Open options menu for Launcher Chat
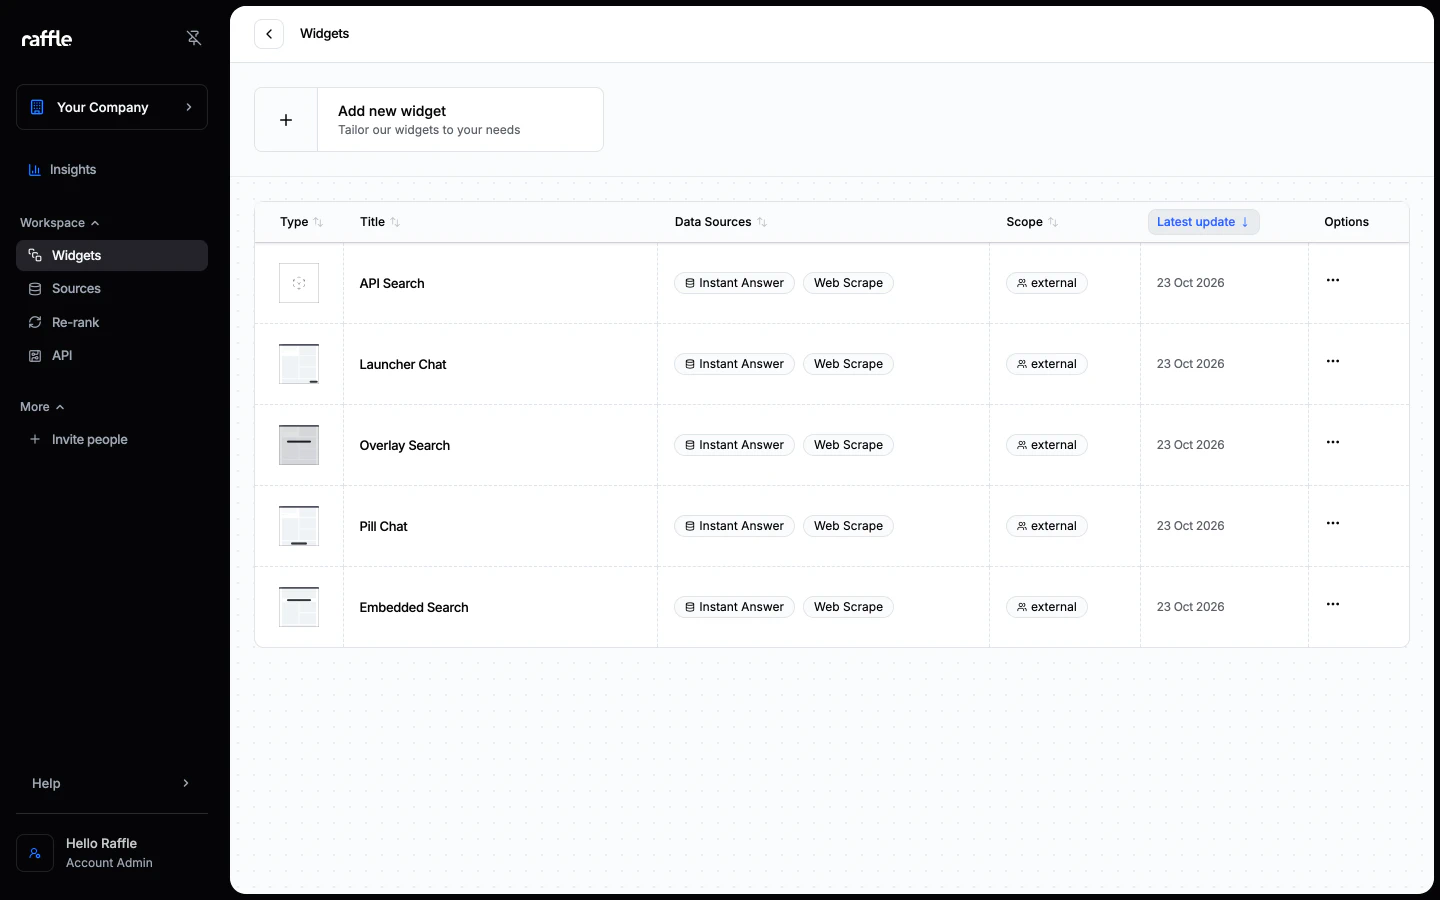The image size is (1440, 900). coord(1333,361)
